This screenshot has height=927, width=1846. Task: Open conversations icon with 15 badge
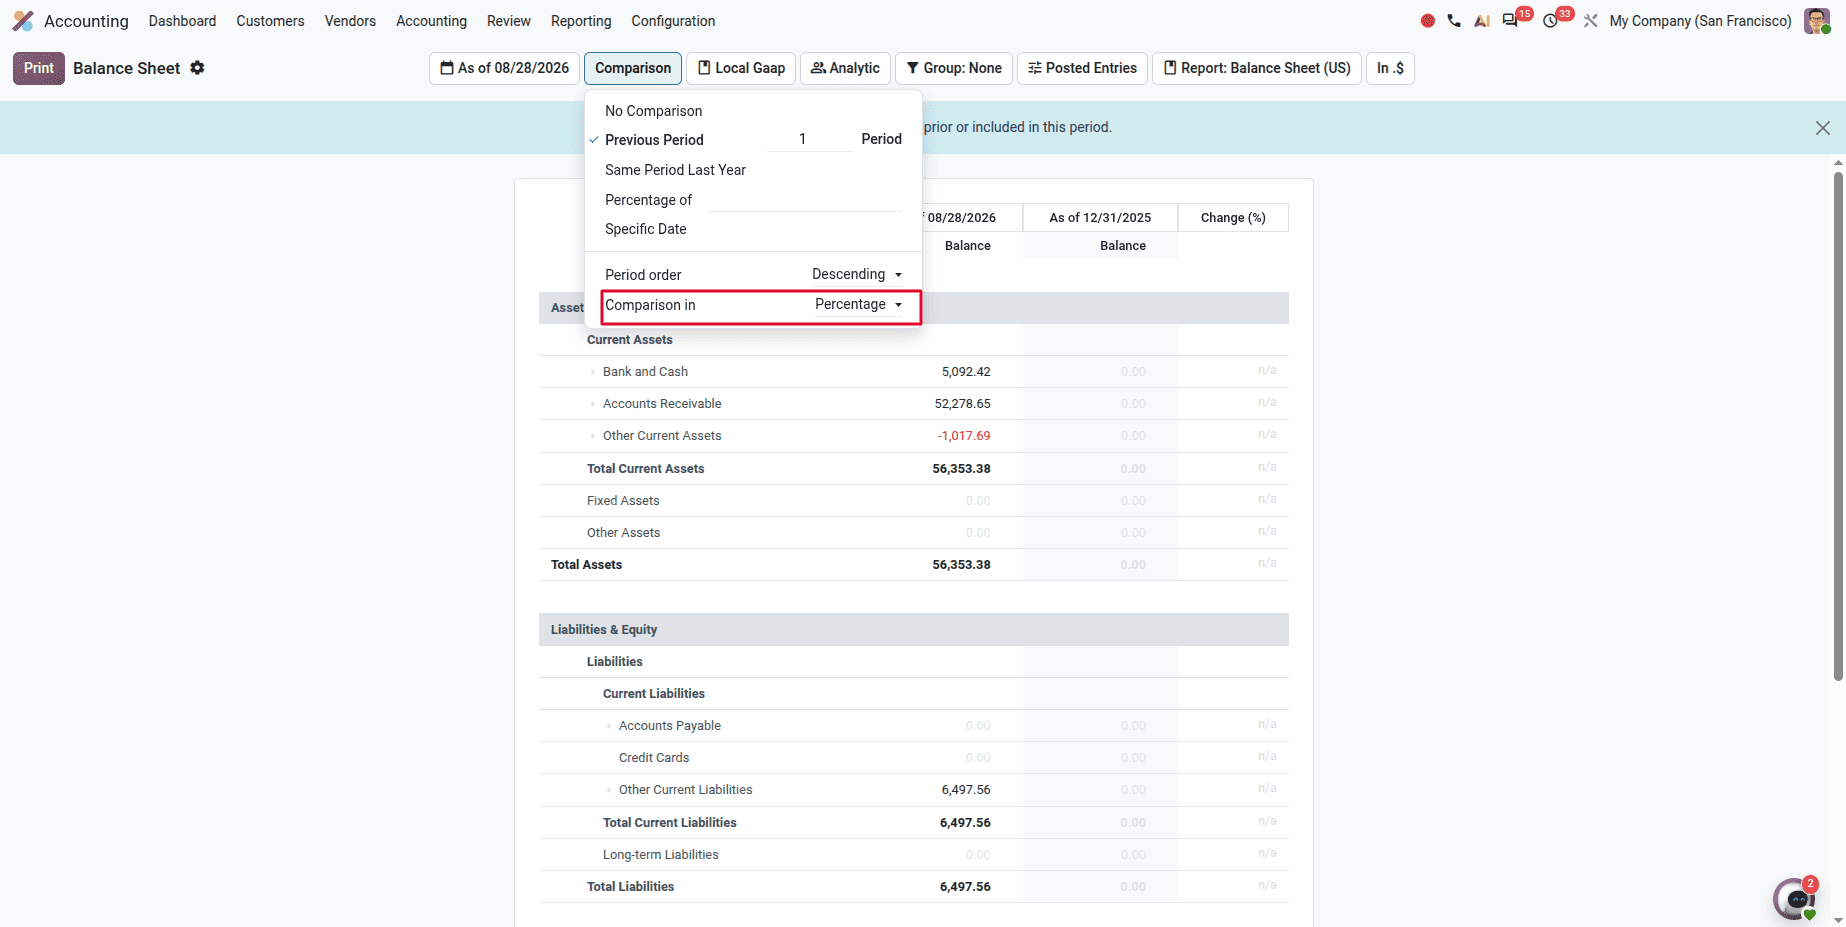point(1511,21)
